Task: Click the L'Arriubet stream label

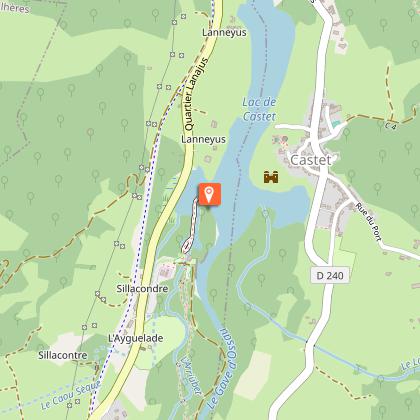Action: click(x=190, y=376)
